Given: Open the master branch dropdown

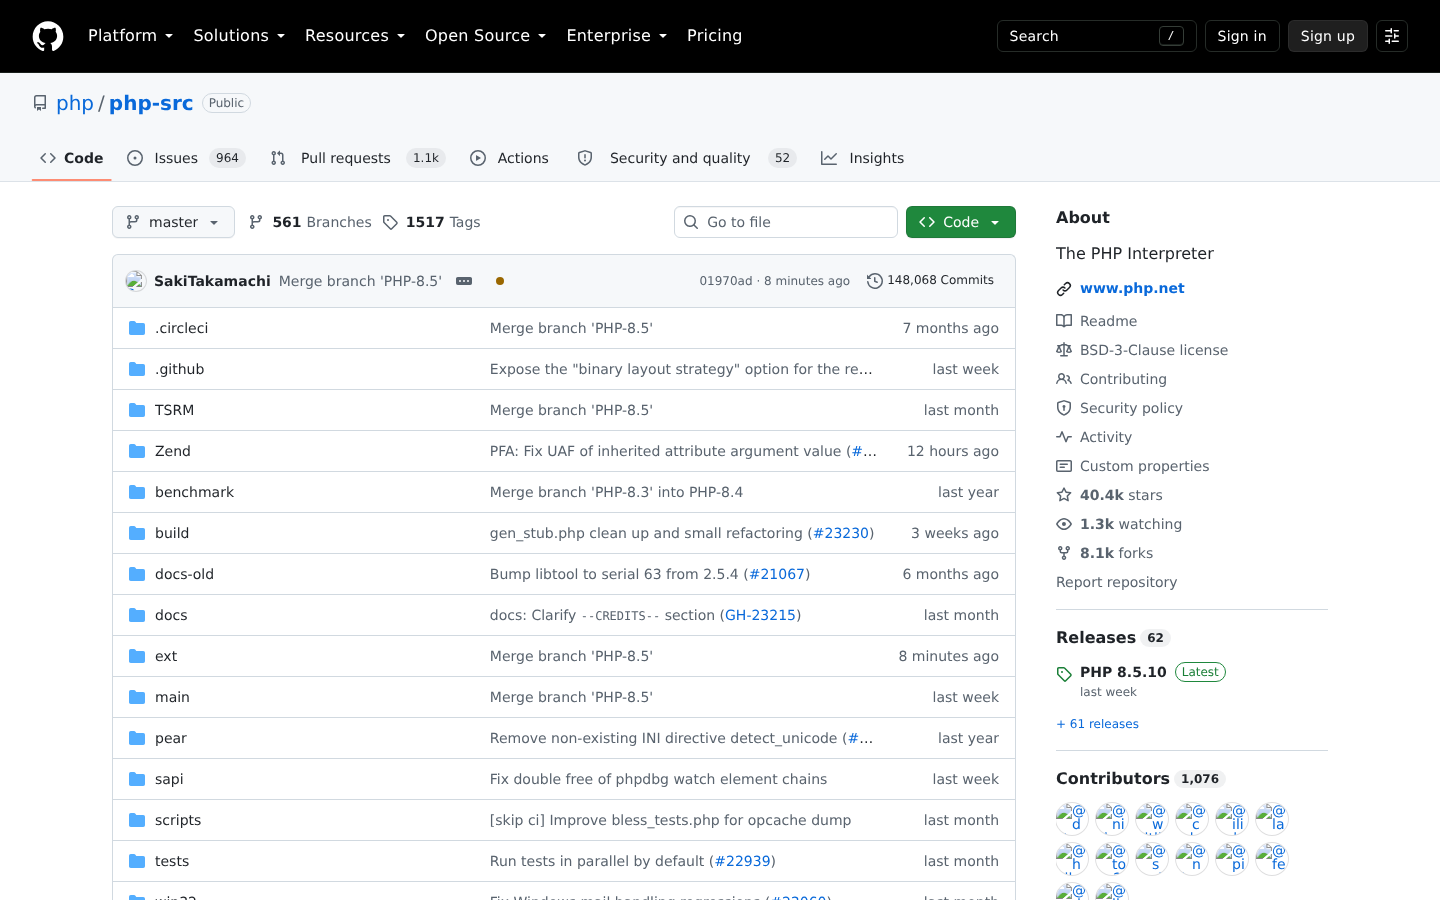Looking at the screenshot, I should pyautogui.click(x=173, y=222).
